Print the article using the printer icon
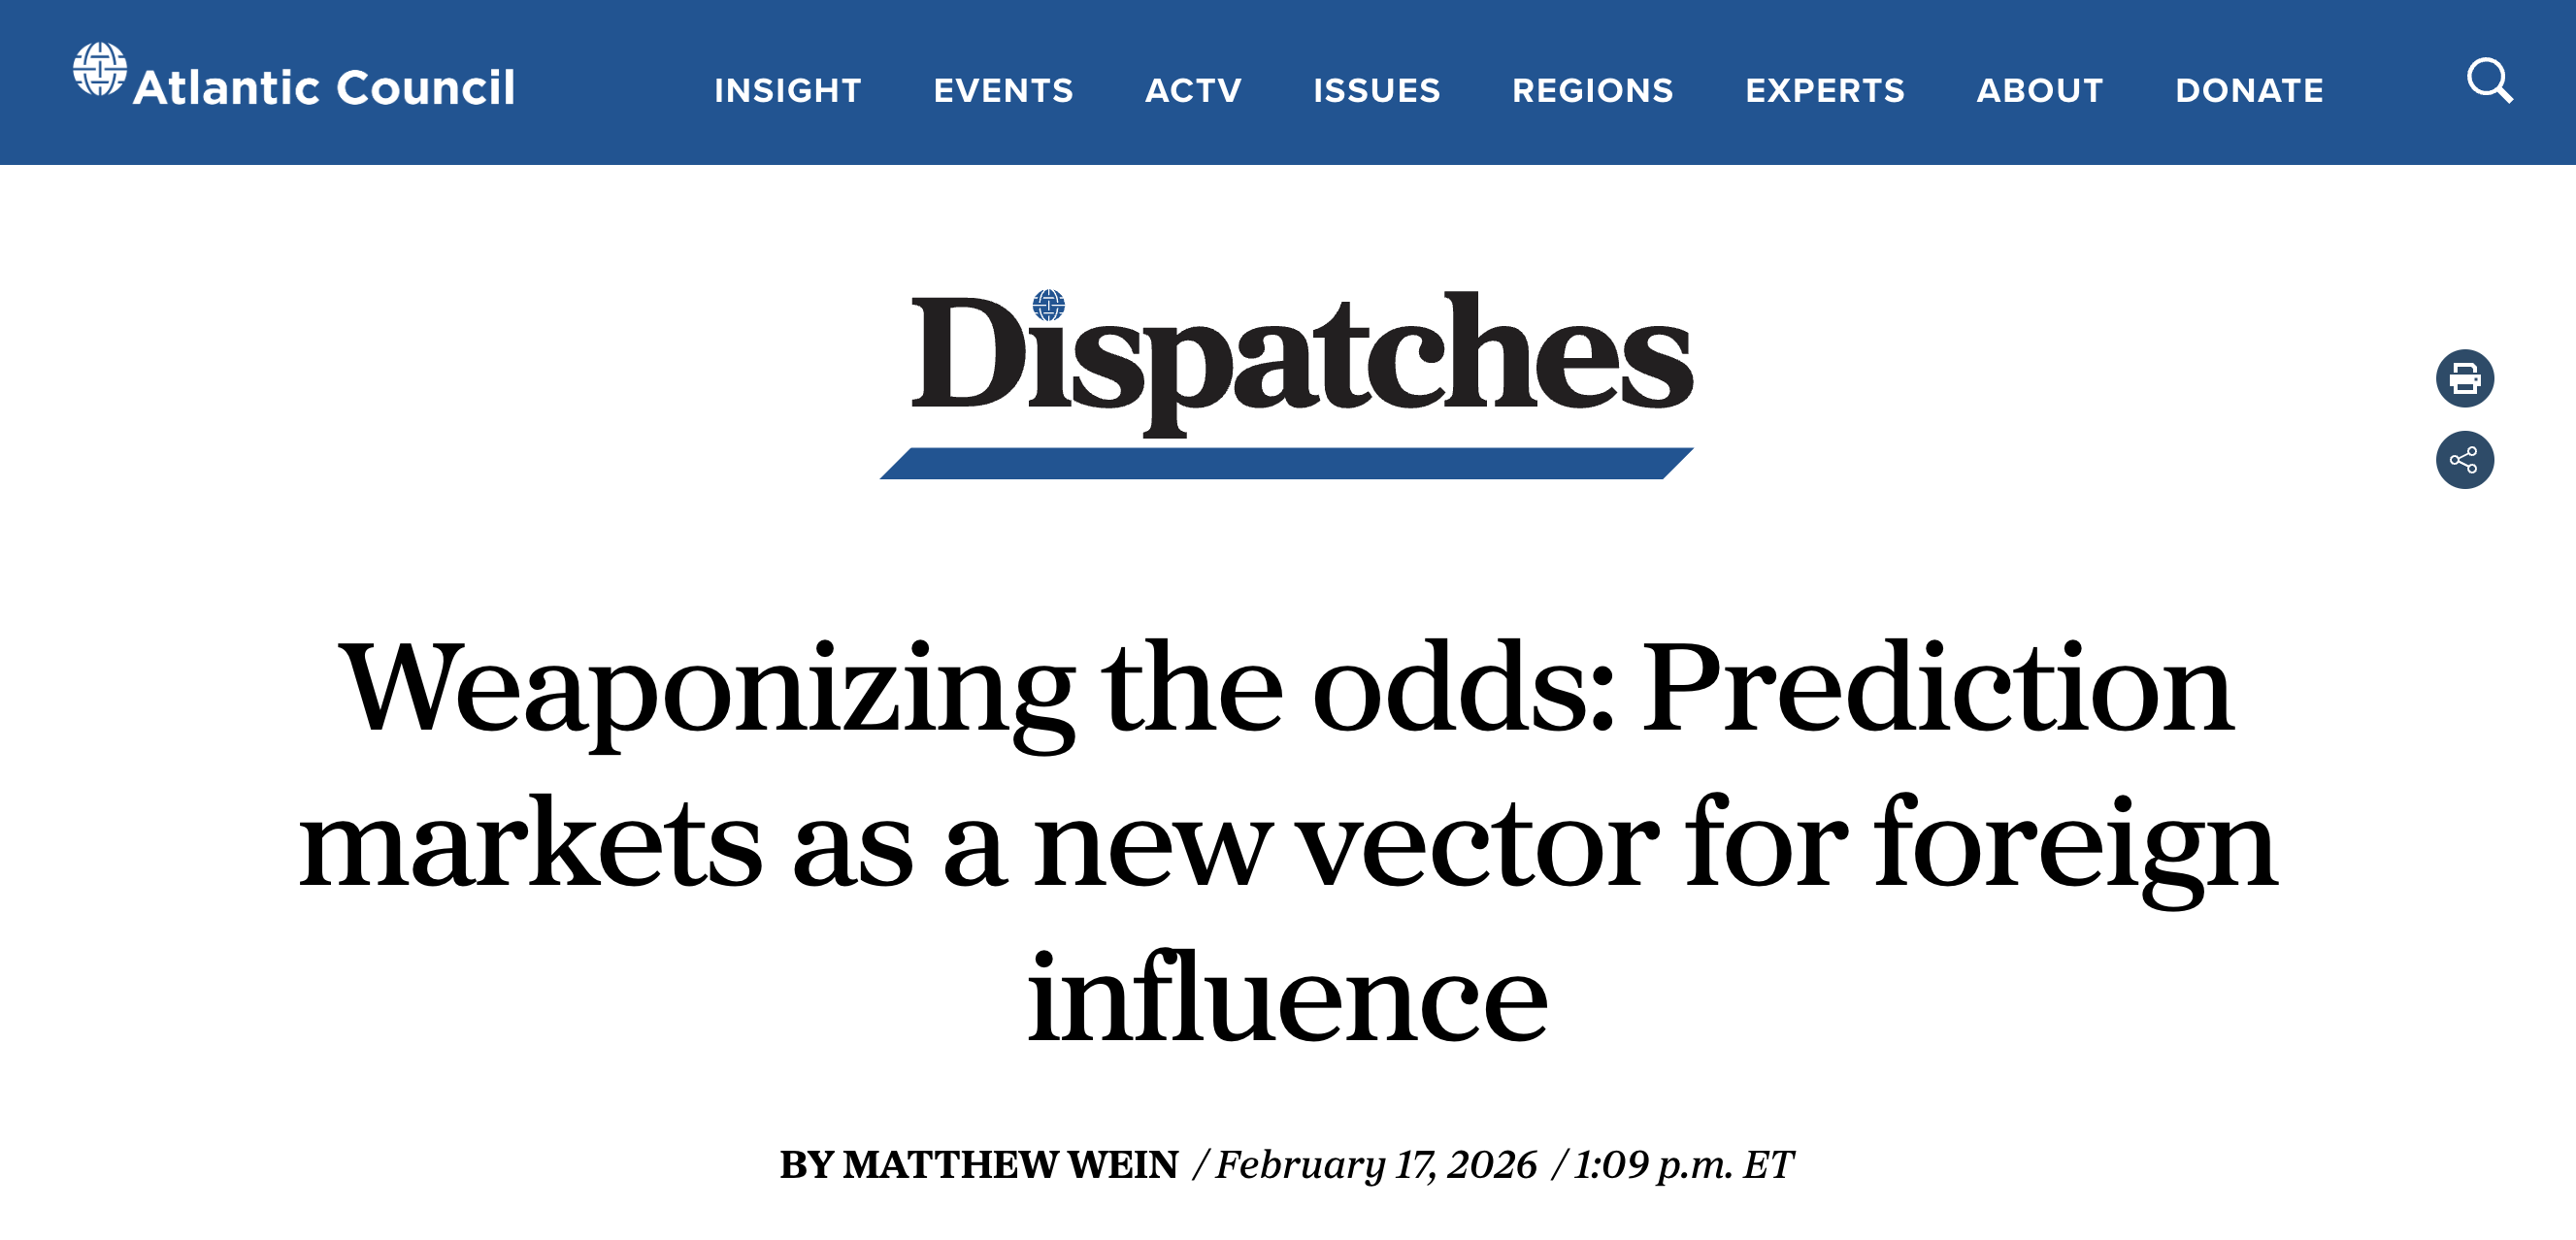The image size is (2576, 1240). [x=2464, y=378]
